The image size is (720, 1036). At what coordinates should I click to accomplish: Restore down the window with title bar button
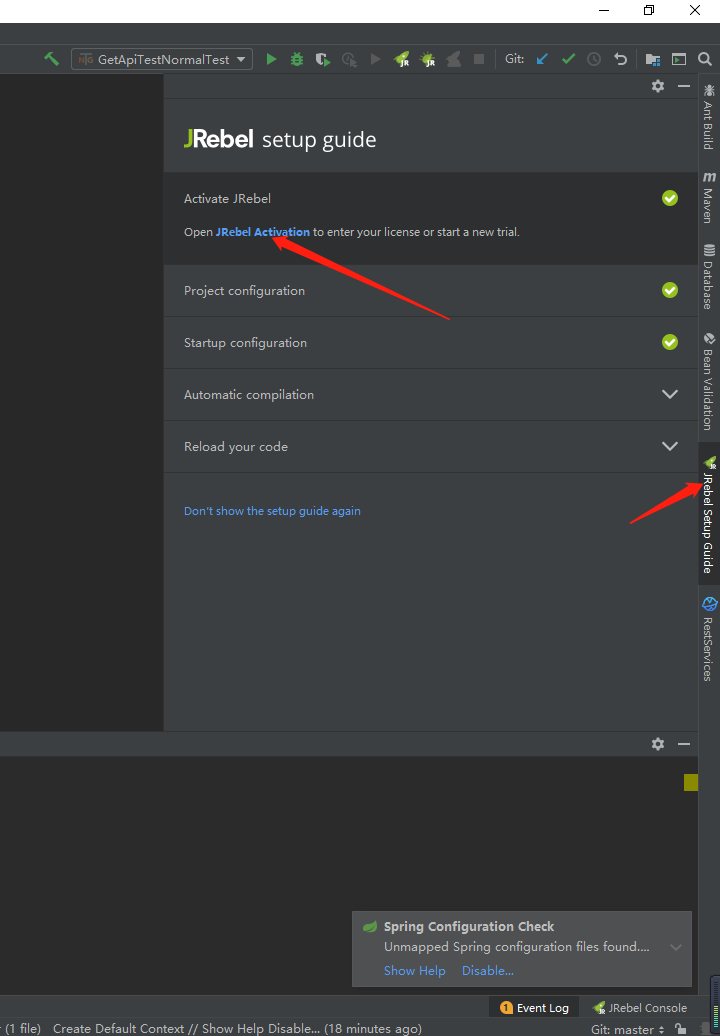649,10
